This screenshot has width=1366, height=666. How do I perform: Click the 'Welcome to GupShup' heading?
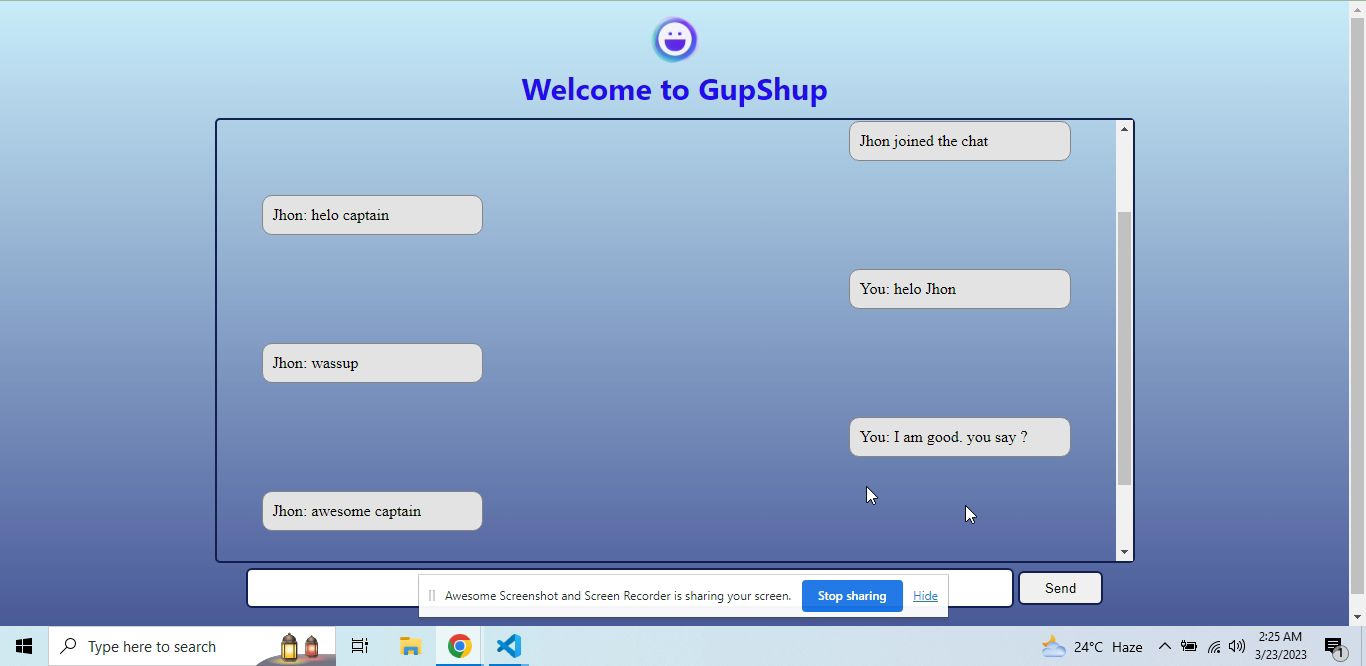(x=674, y=89)
